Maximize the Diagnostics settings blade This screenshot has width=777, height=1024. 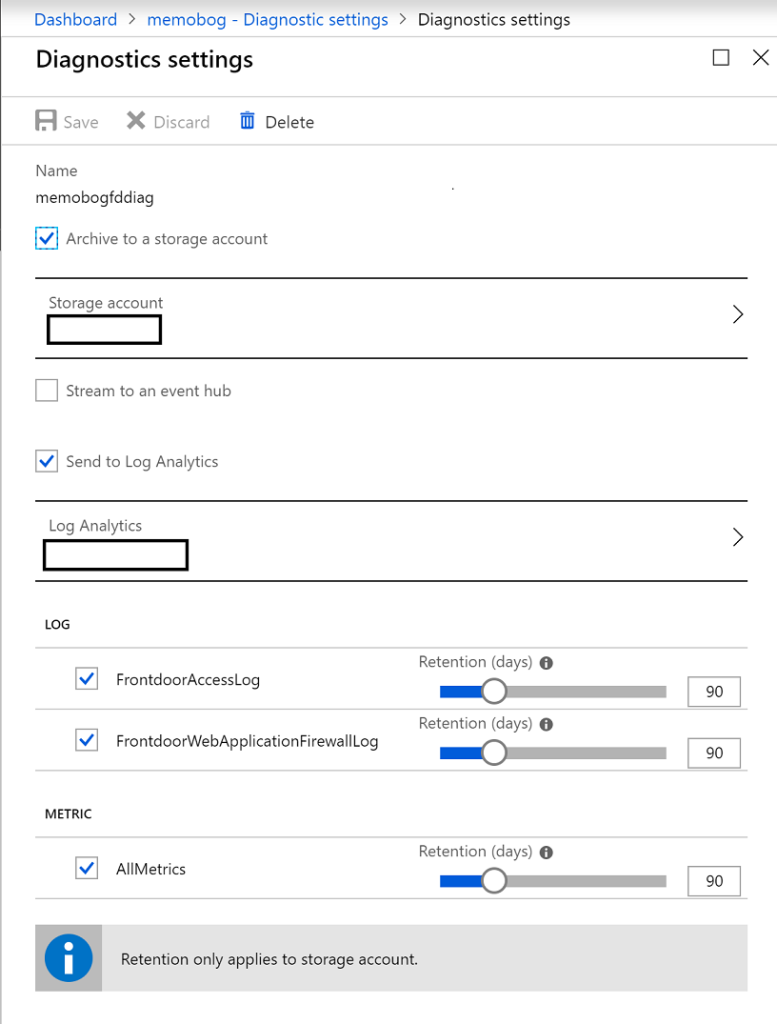coord(721,57)
